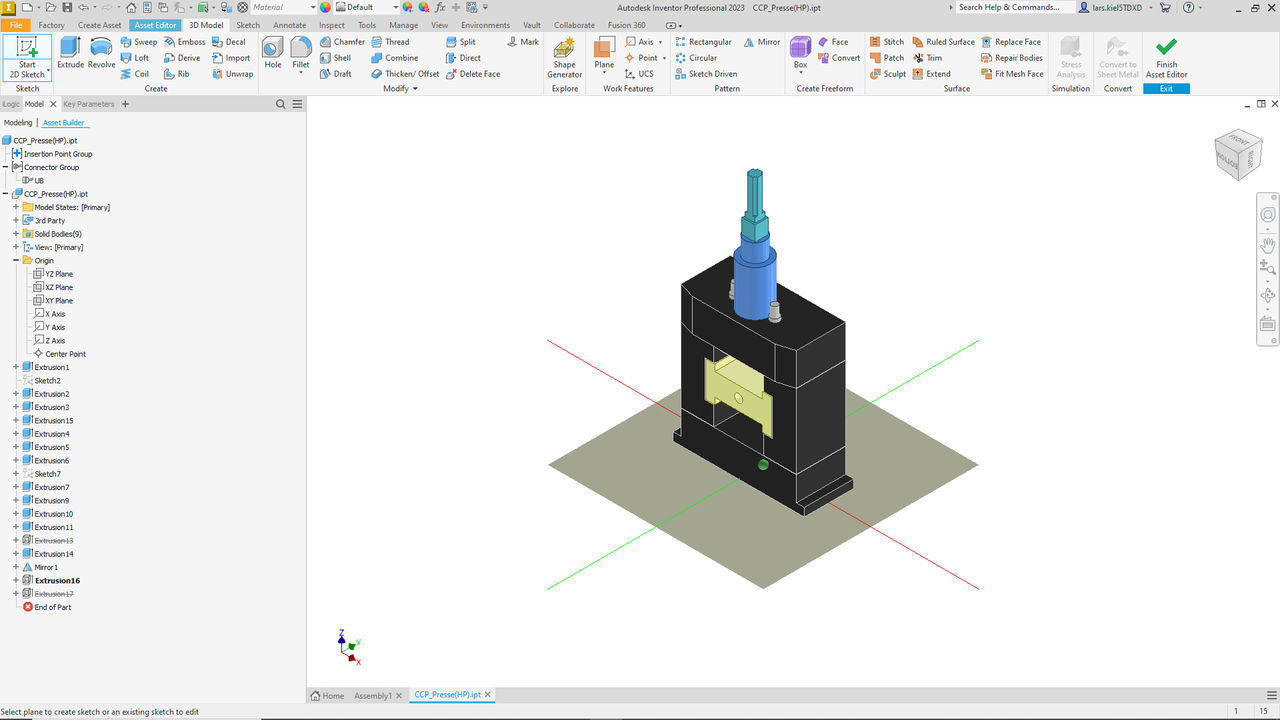This screenshot has width=1280, height=720.
Task: Click the Split tool
Action: (x=460, y=42)
